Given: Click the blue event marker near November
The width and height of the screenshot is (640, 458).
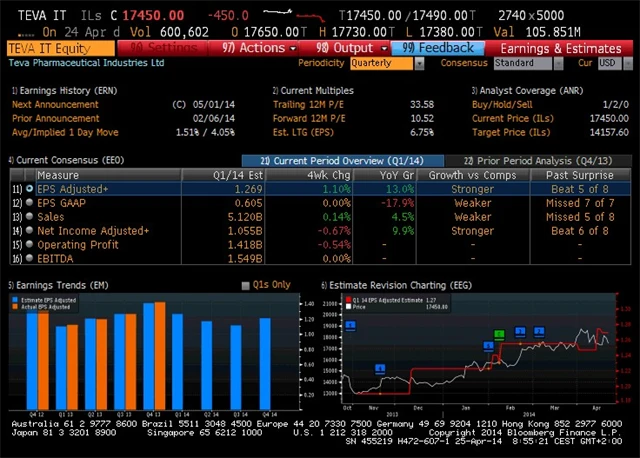Looking at the screenshot, I should (381, 368).
